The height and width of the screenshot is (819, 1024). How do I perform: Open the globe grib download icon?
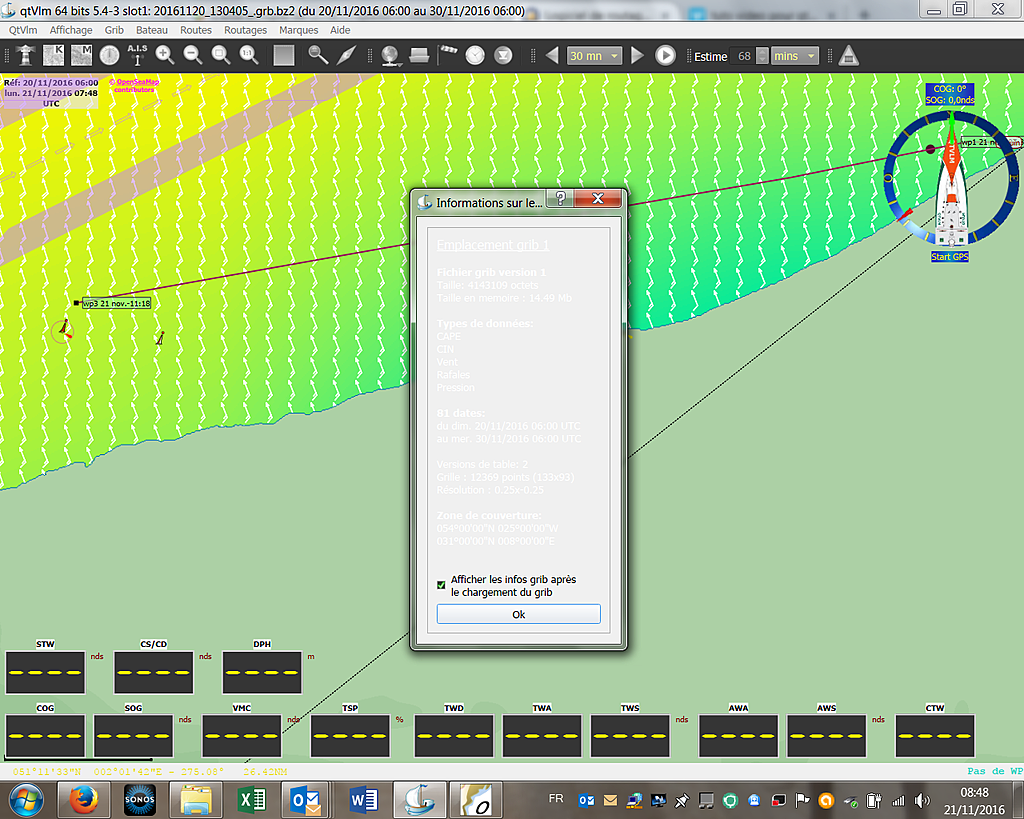(390, 56)
